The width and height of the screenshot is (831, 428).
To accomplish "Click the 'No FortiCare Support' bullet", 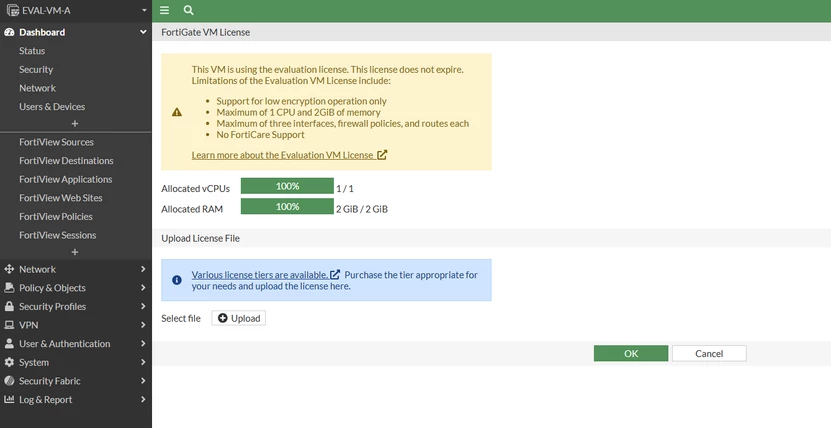I will point(260,135).
